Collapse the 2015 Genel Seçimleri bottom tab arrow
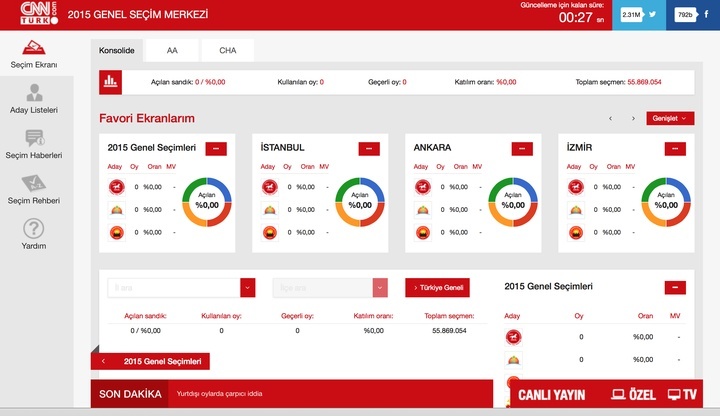Viewport: 720px width, 416px height. pyautogui.click(x=104, y=361)
